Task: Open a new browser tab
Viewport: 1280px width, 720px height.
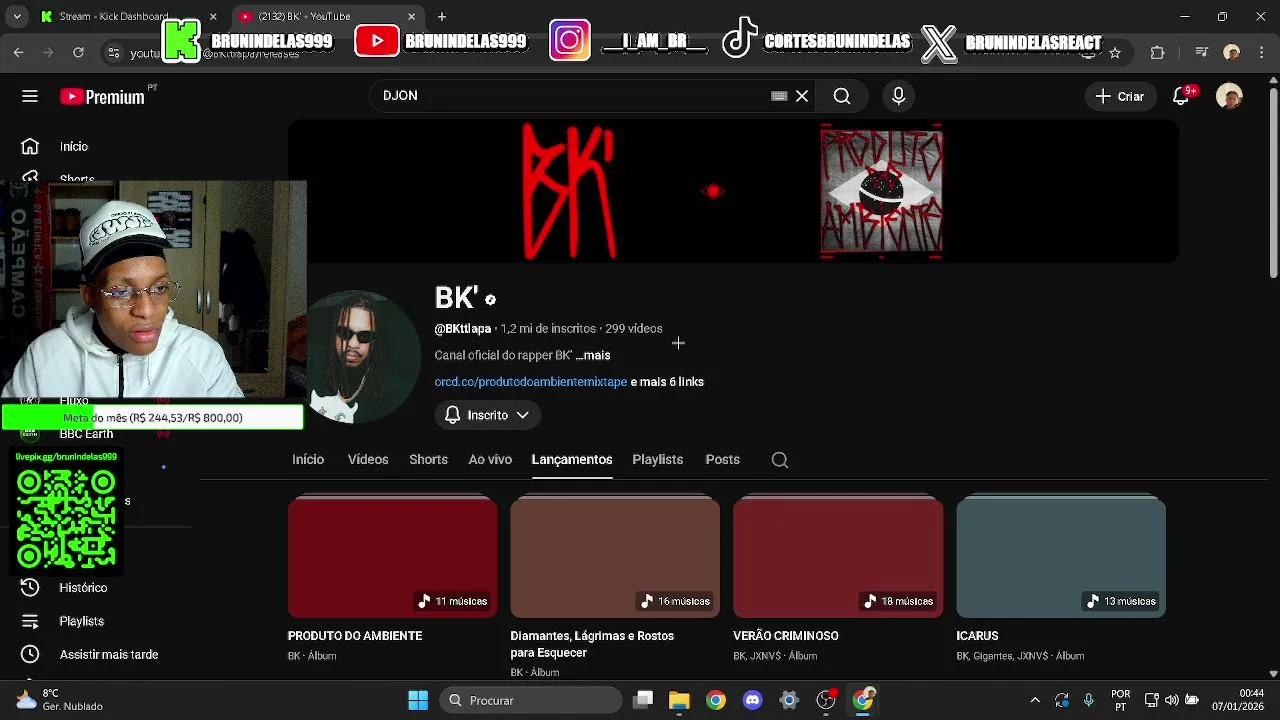Action: [442, 16]
